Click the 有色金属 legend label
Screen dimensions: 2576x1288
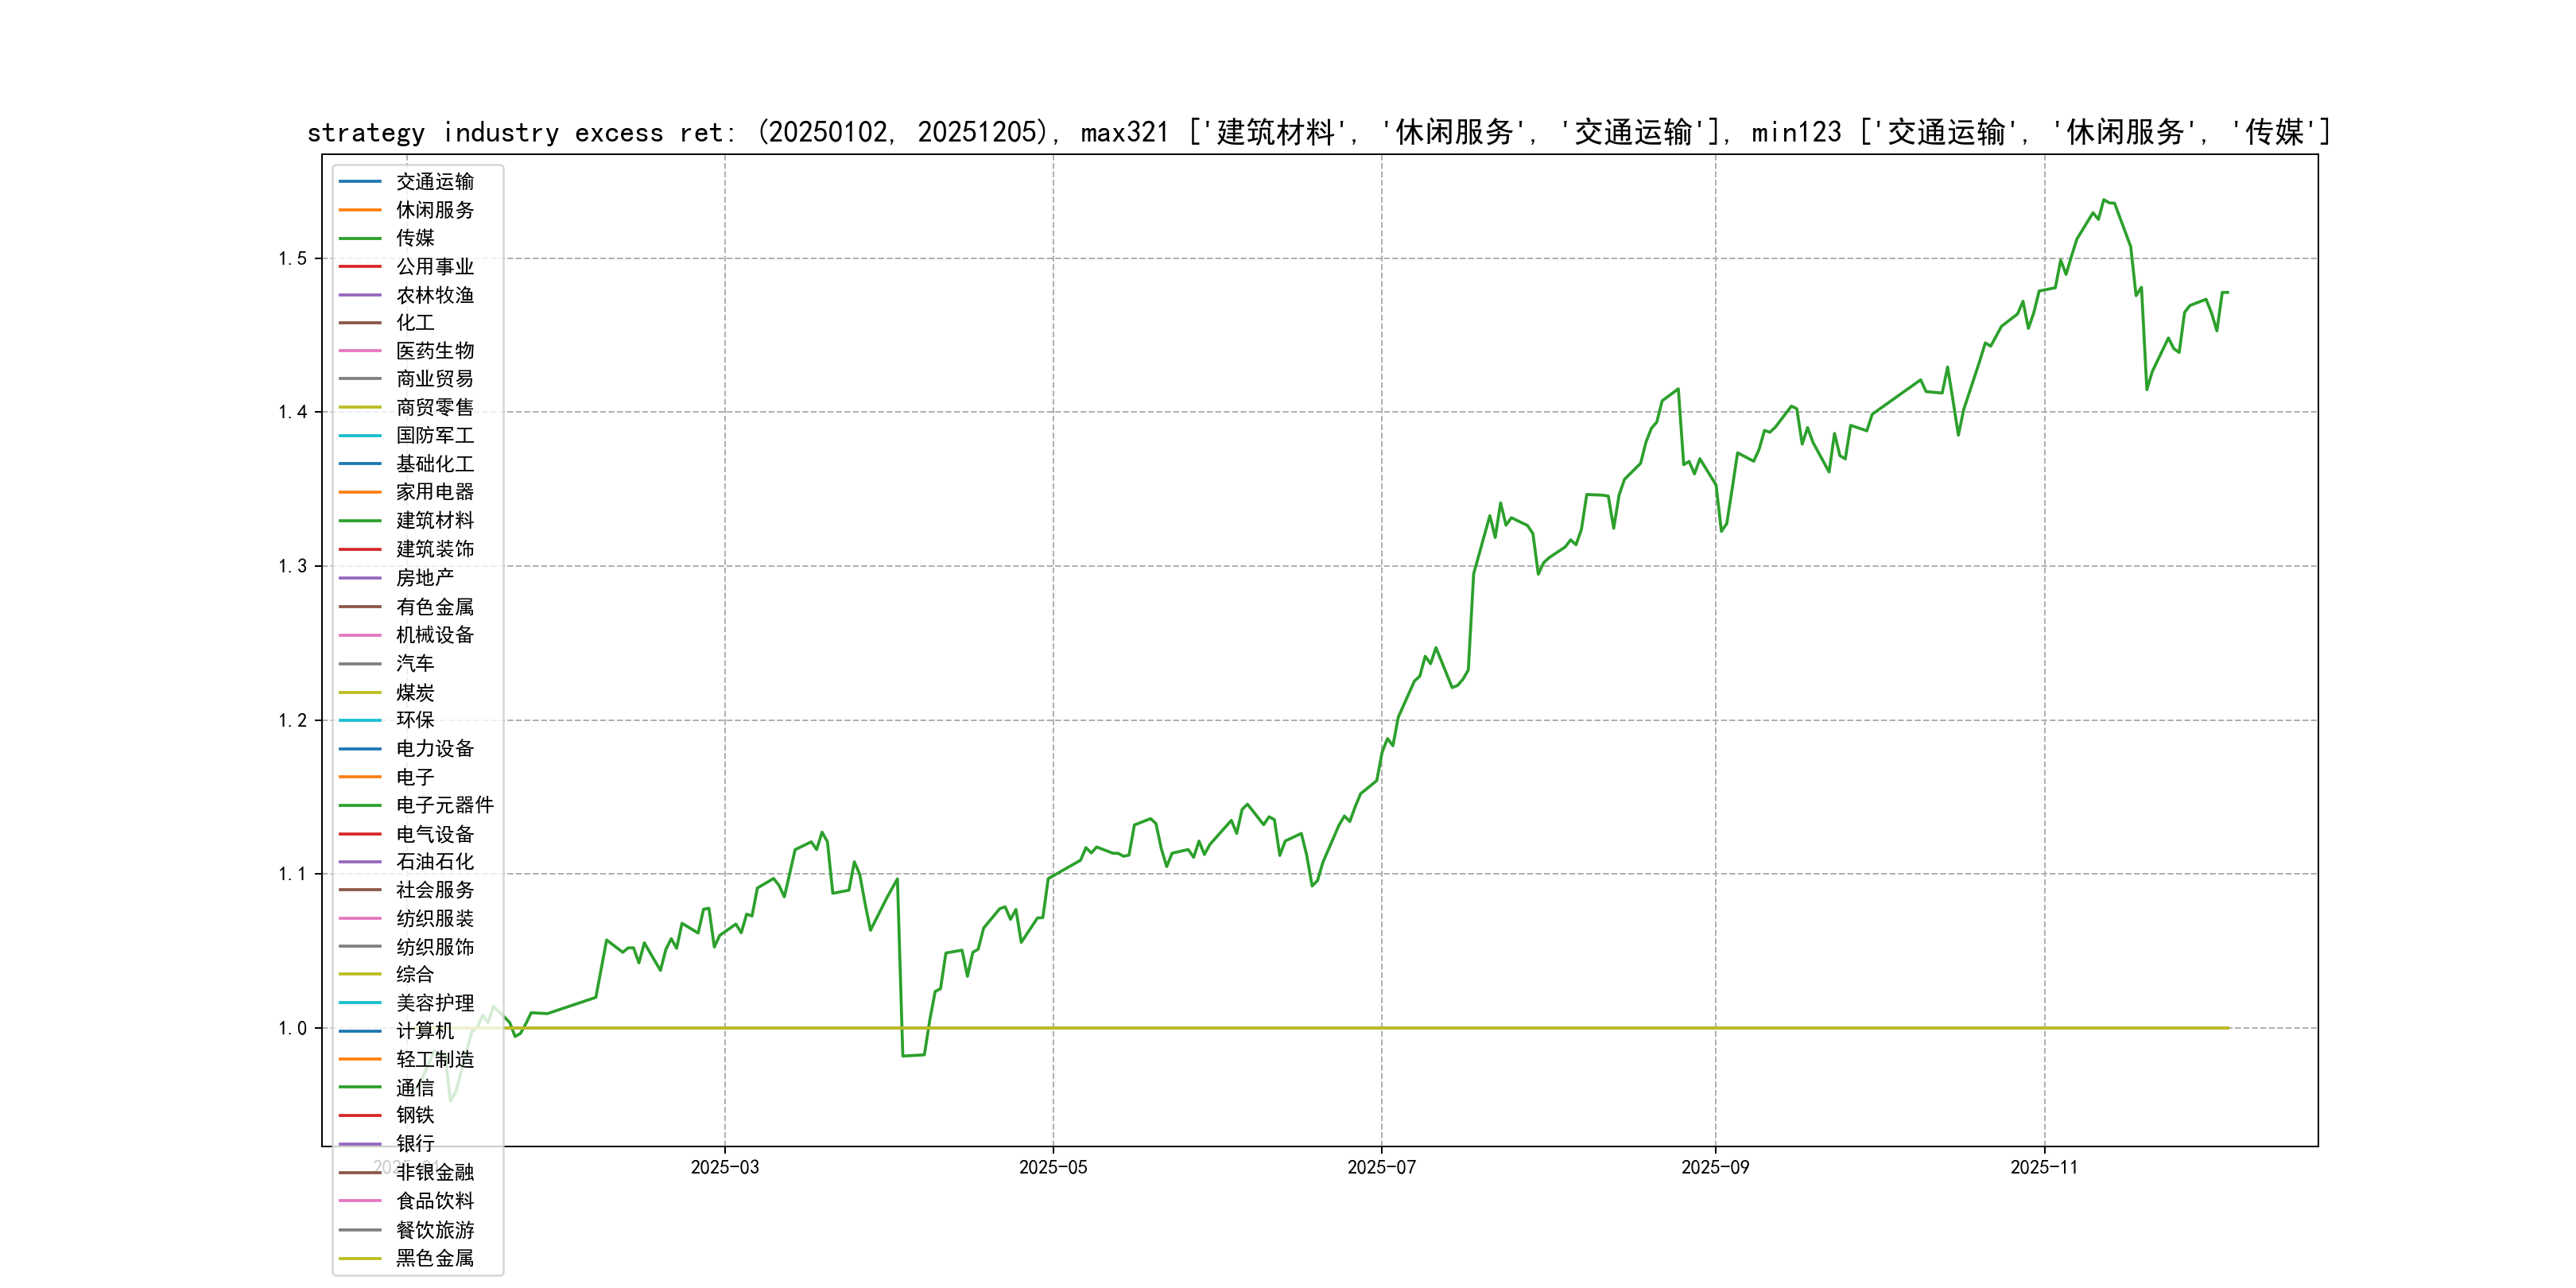435,607
